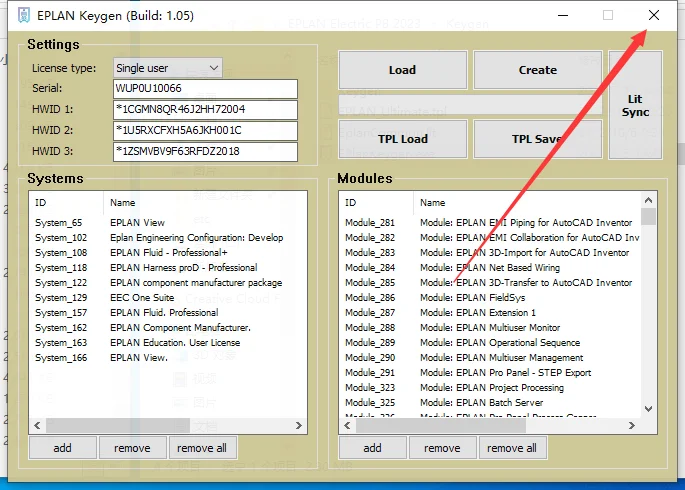
Task: Click the Lit Sync button
Action: pos(636,106)
